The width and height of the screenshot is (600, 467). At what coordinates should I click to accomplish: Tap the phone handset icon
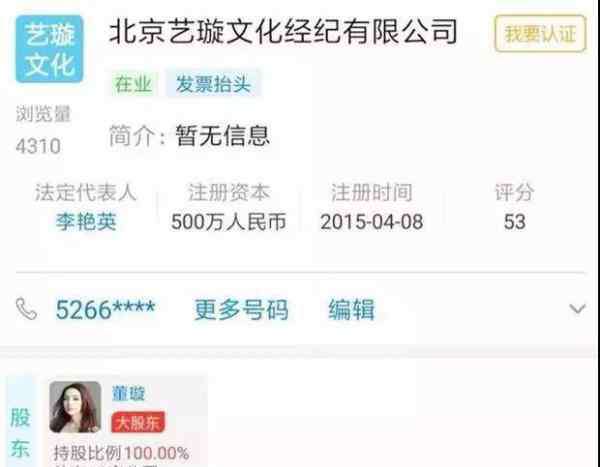(x=26, y=309)
